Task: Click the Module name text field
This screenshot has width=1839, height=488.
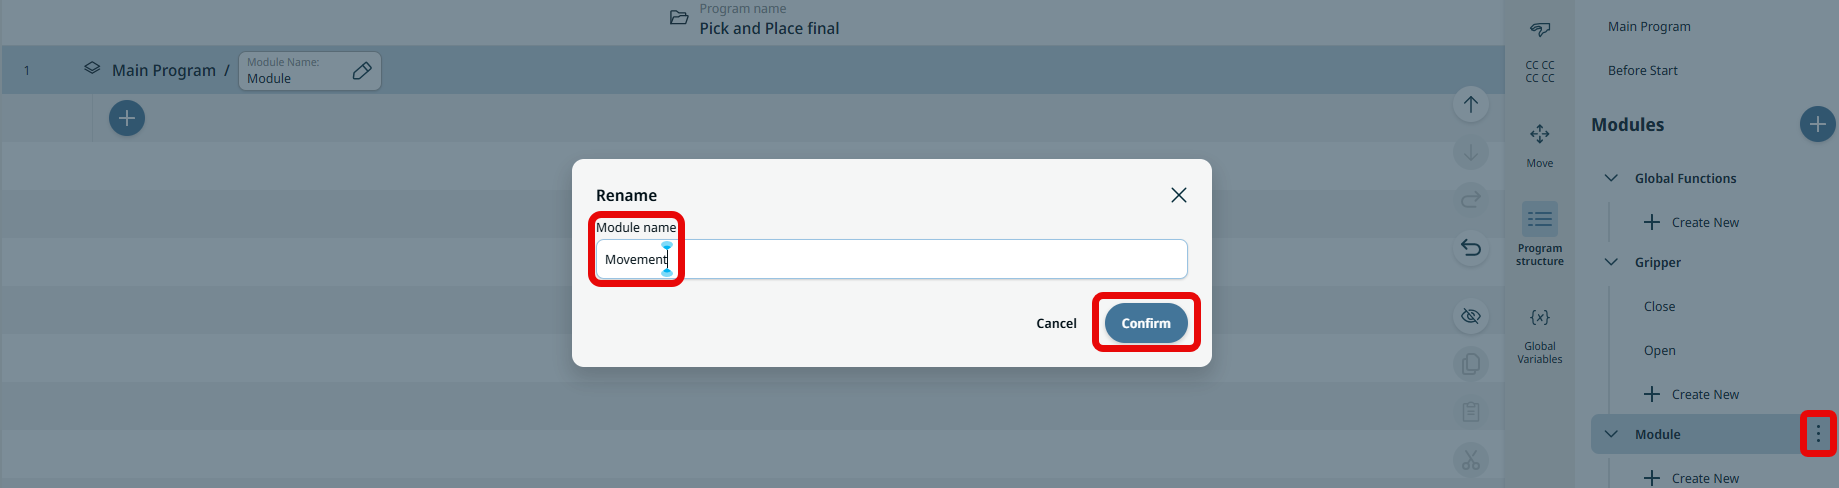Action: pyautogui.click(x=890, y=259)
